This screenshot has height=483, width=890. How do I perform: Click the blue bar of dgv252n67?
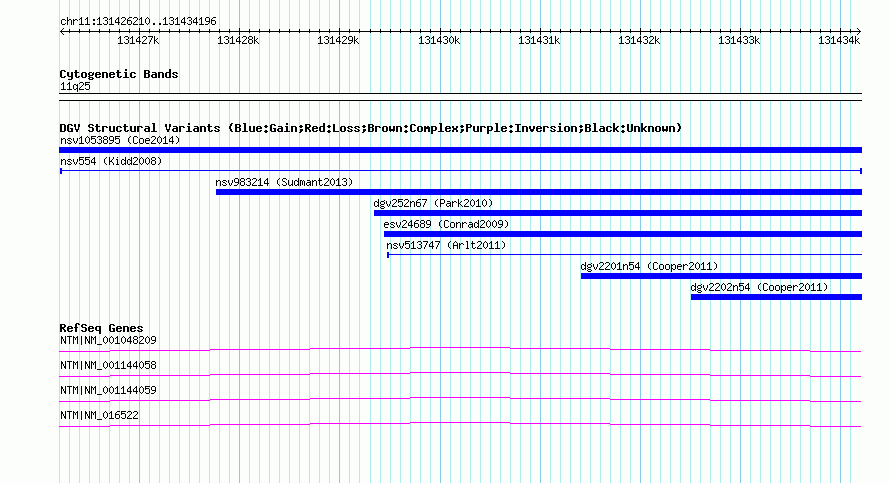tap(618, 213)
